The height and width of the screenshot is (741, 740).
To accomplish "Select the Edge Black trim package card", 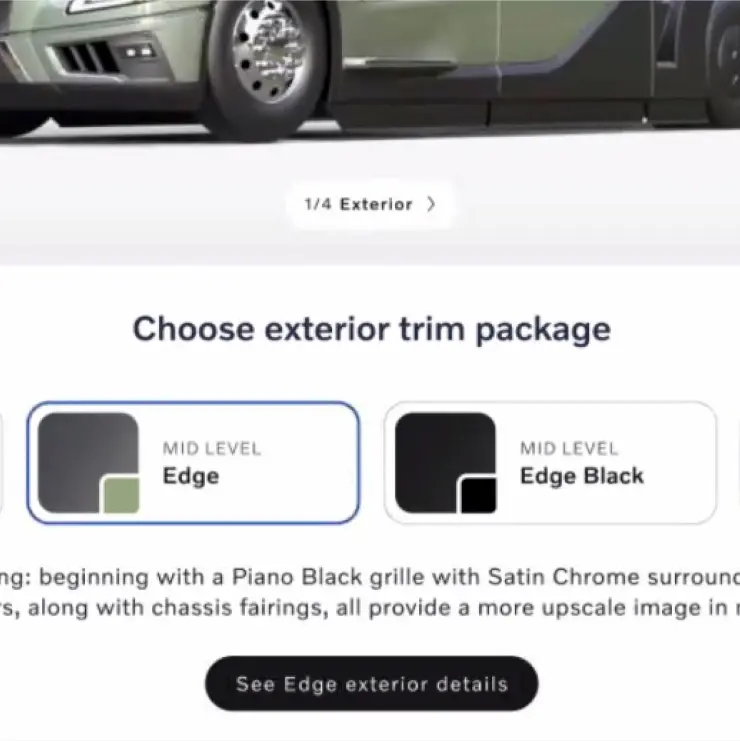I will [x=550, y=463].
